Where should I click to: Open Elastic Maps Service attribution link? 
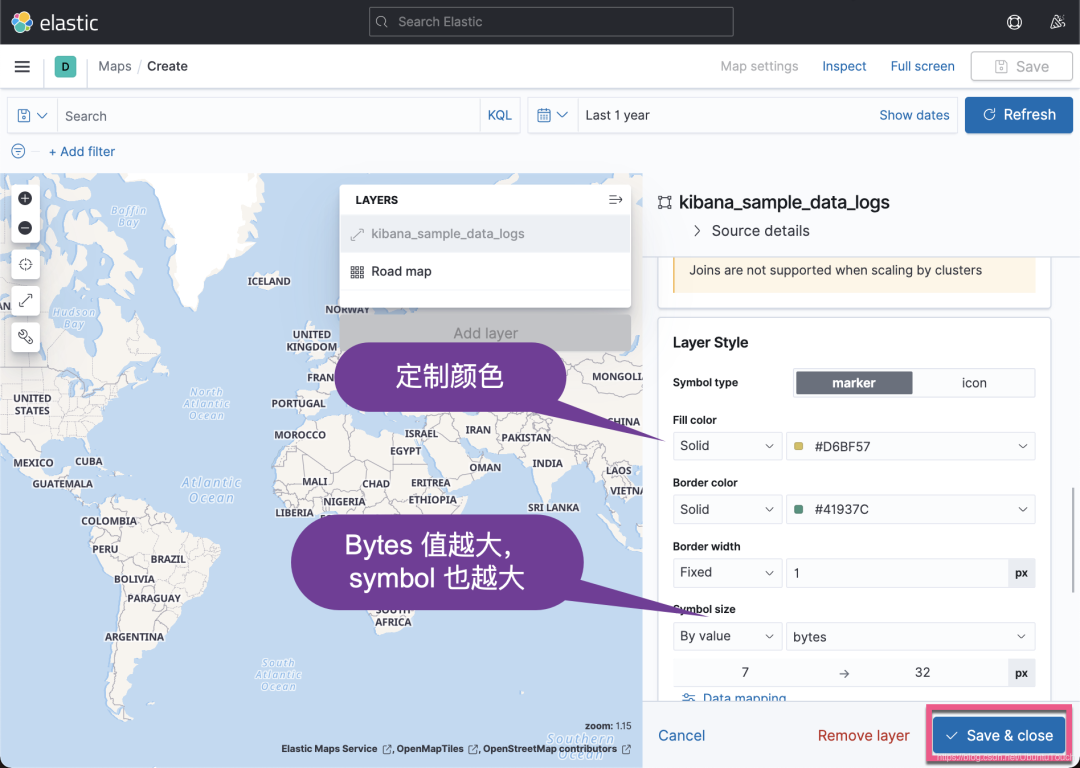[x=336, y=749]
